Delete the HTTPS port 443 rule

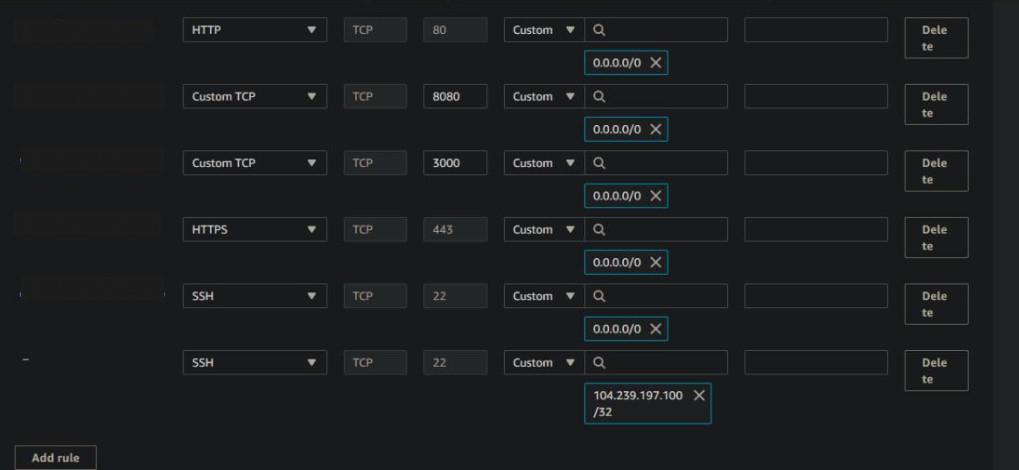935,238
